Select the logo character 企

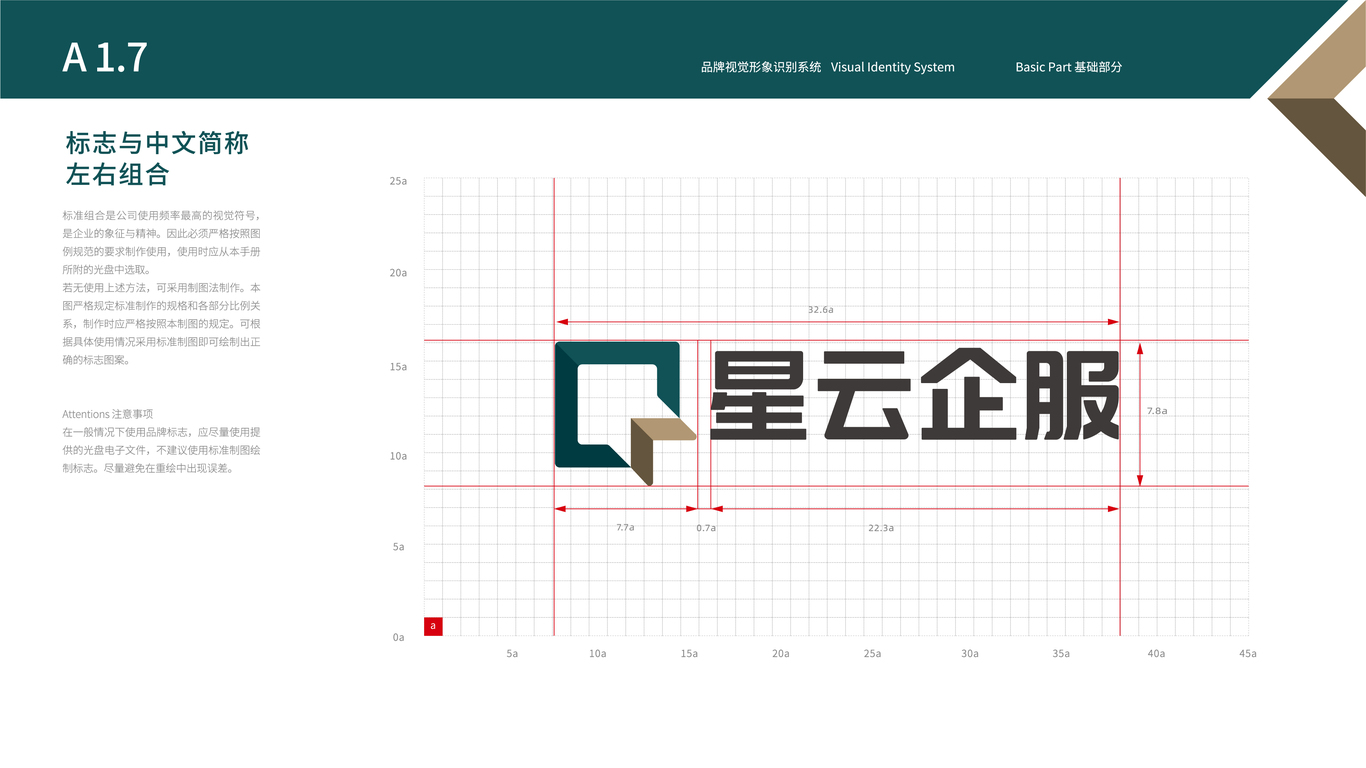966,394
